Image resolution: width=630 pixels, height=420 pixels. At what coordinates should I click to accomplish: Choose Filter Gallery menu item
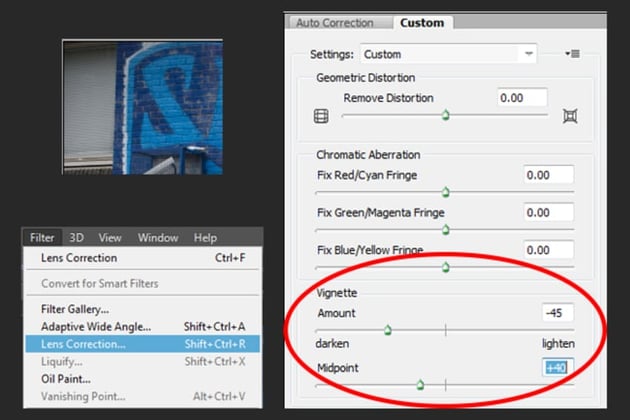(143, 309)
